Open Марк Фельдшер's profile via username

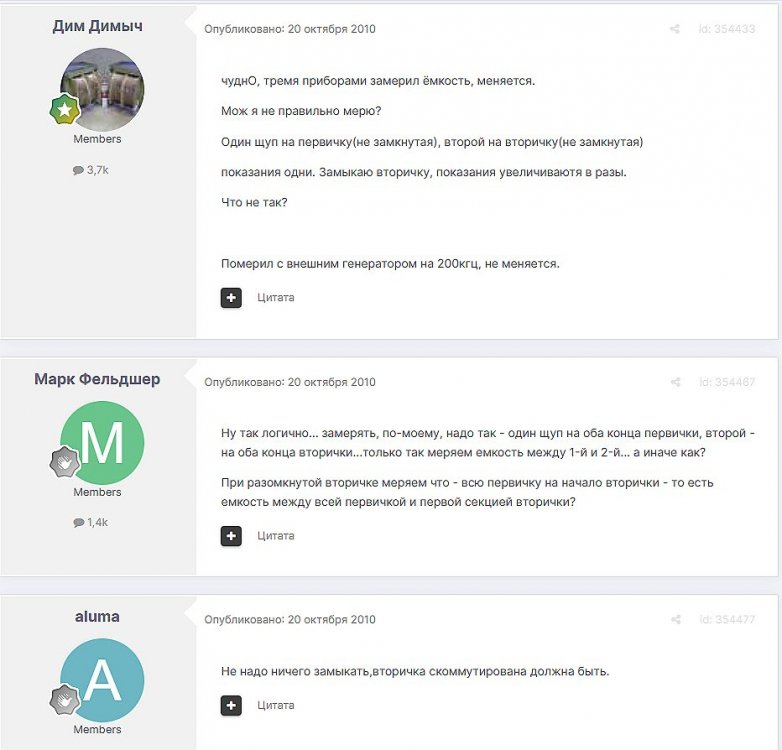97,379
